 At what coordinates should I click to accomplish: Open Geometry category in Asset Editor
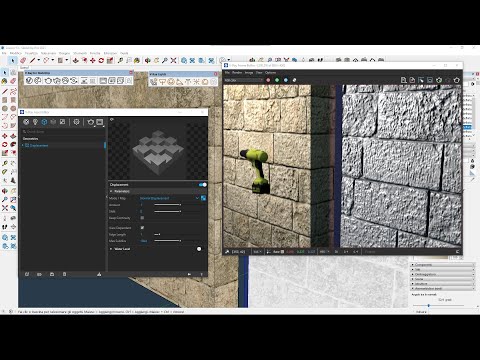pos(44,122)
